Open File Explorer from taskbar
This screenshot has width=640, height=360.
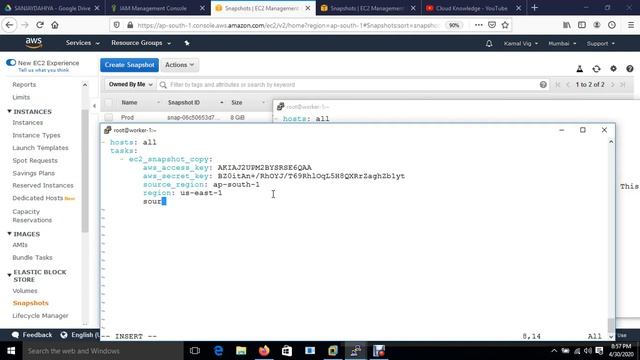[241, 351]
